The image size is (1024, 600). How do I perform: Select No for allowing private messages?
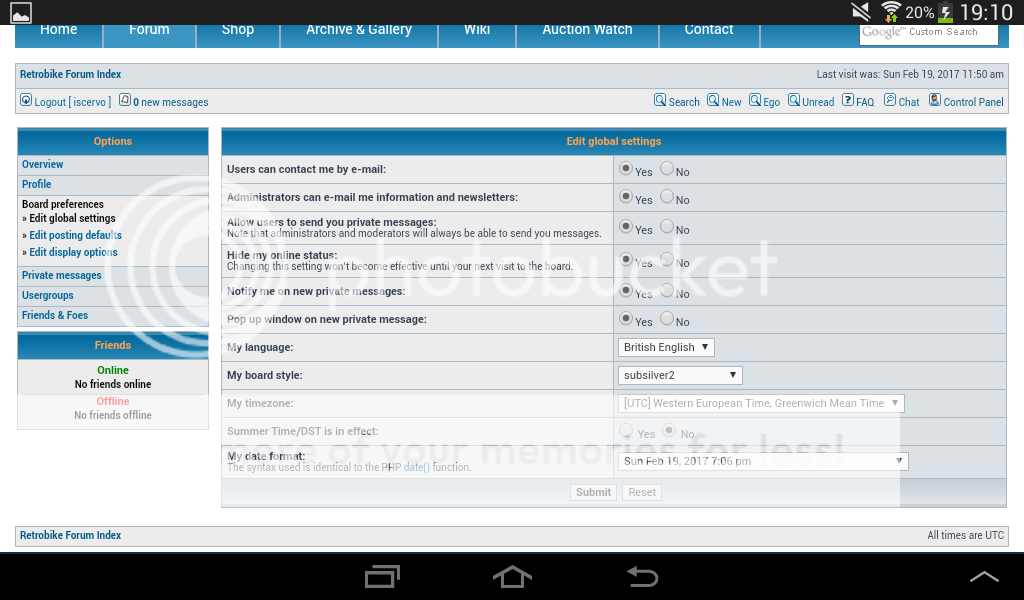coord(667,227)
